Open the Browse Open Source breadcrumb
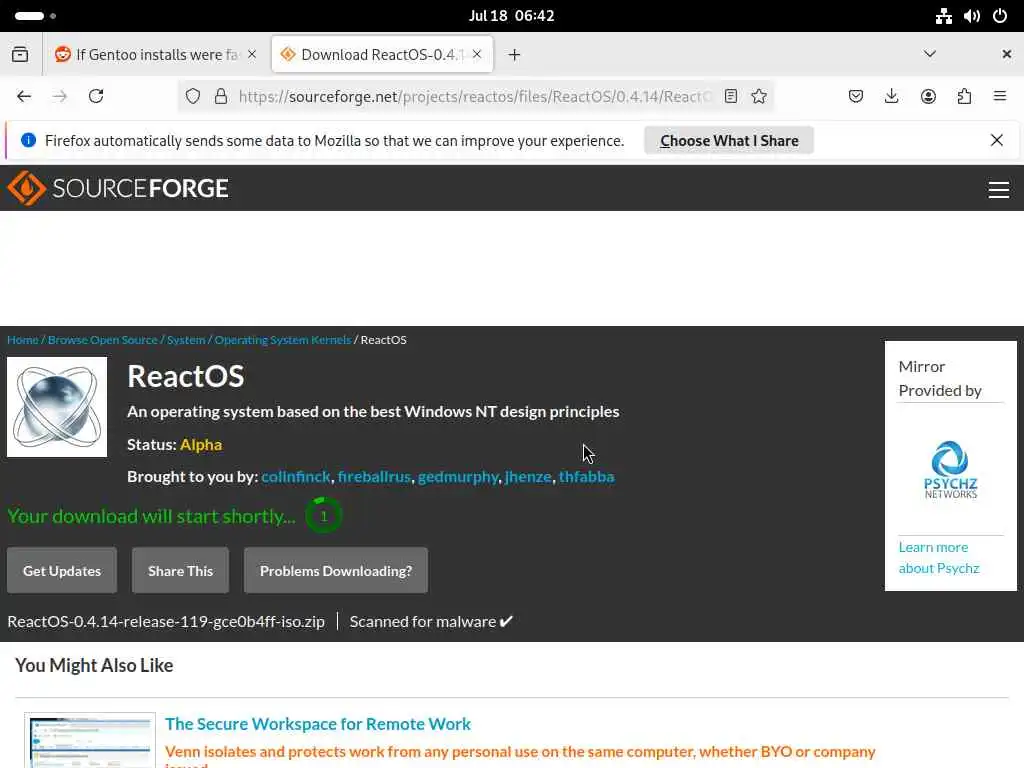Viewport: 1024px width, 768px height. pyautogui.click(x=103, y=340)
